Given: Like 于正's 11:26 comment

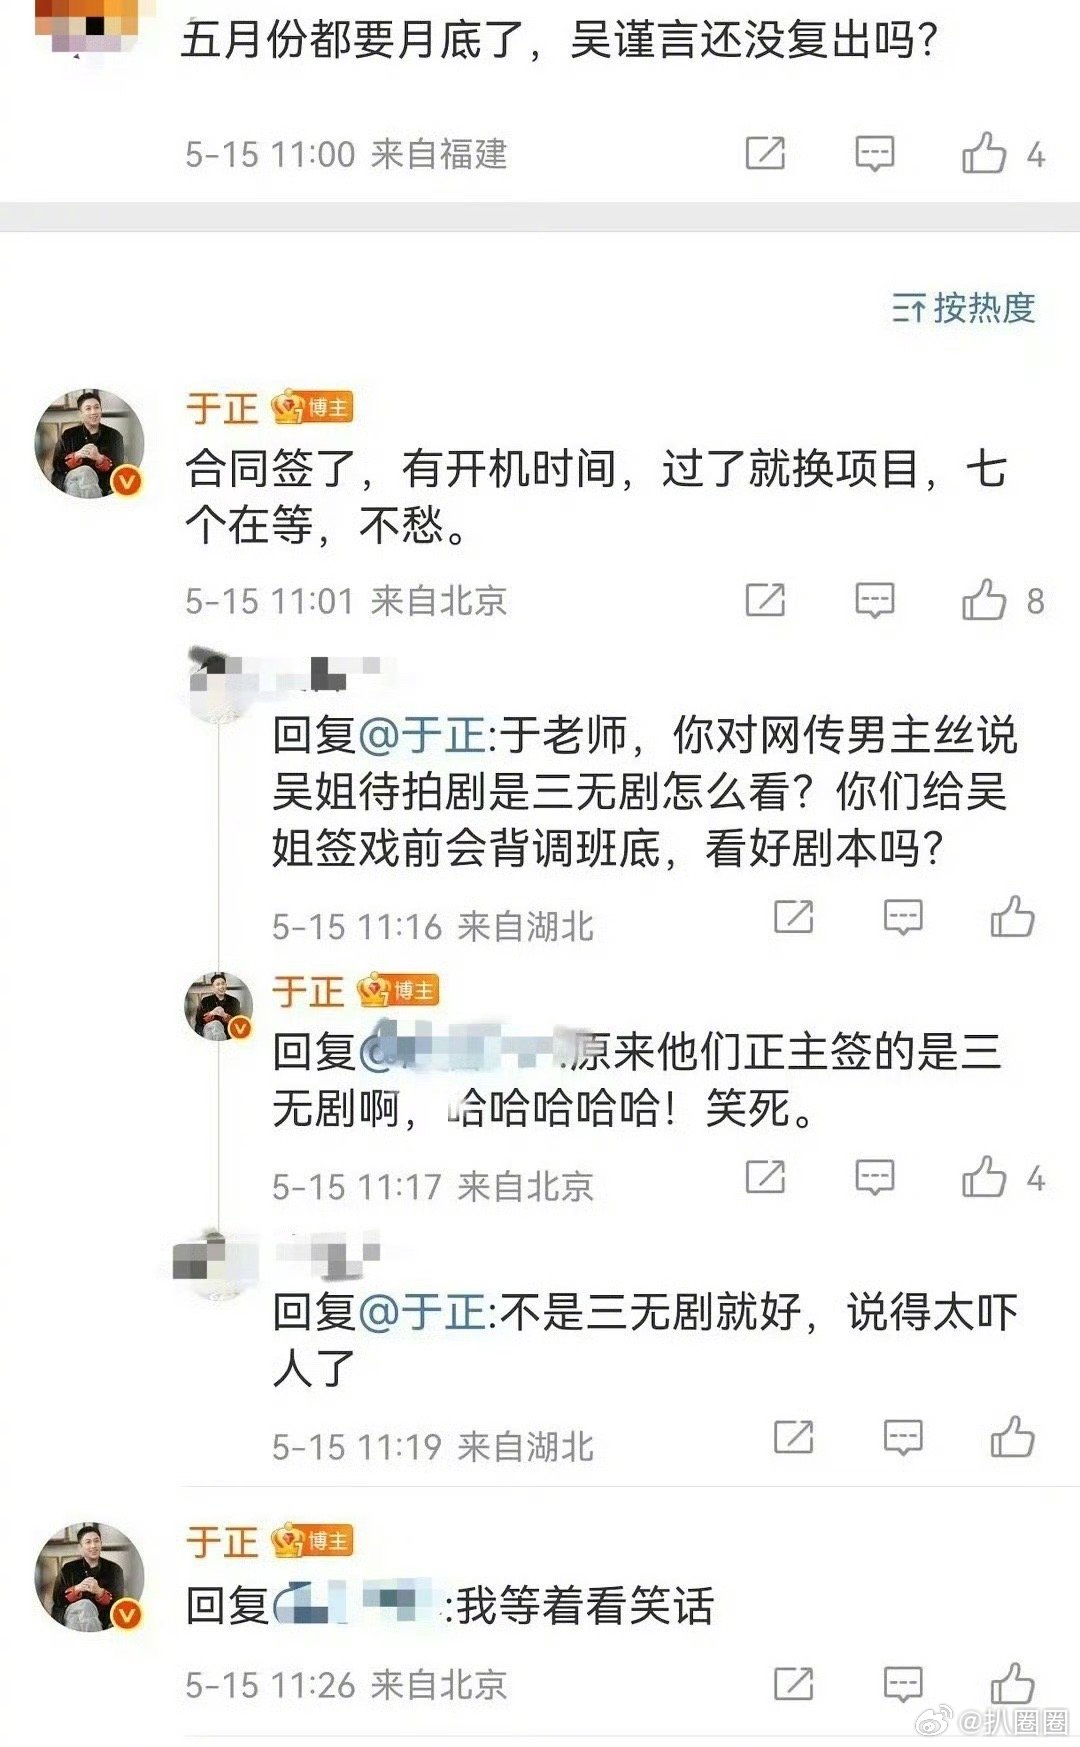Looking at the screenshot, I should tap(1012, 1684).
